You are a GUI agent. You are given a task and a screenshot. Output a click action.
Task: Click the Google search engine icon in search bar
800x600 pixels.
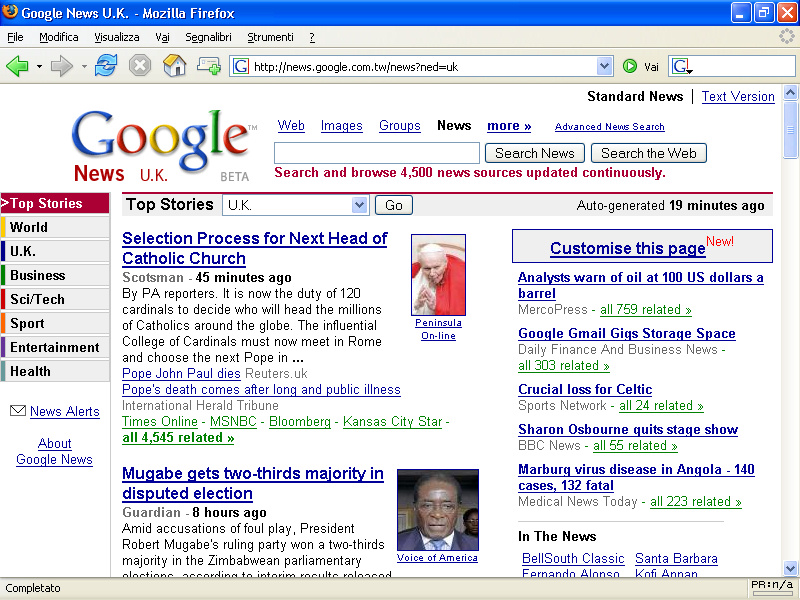pos(681,66)
